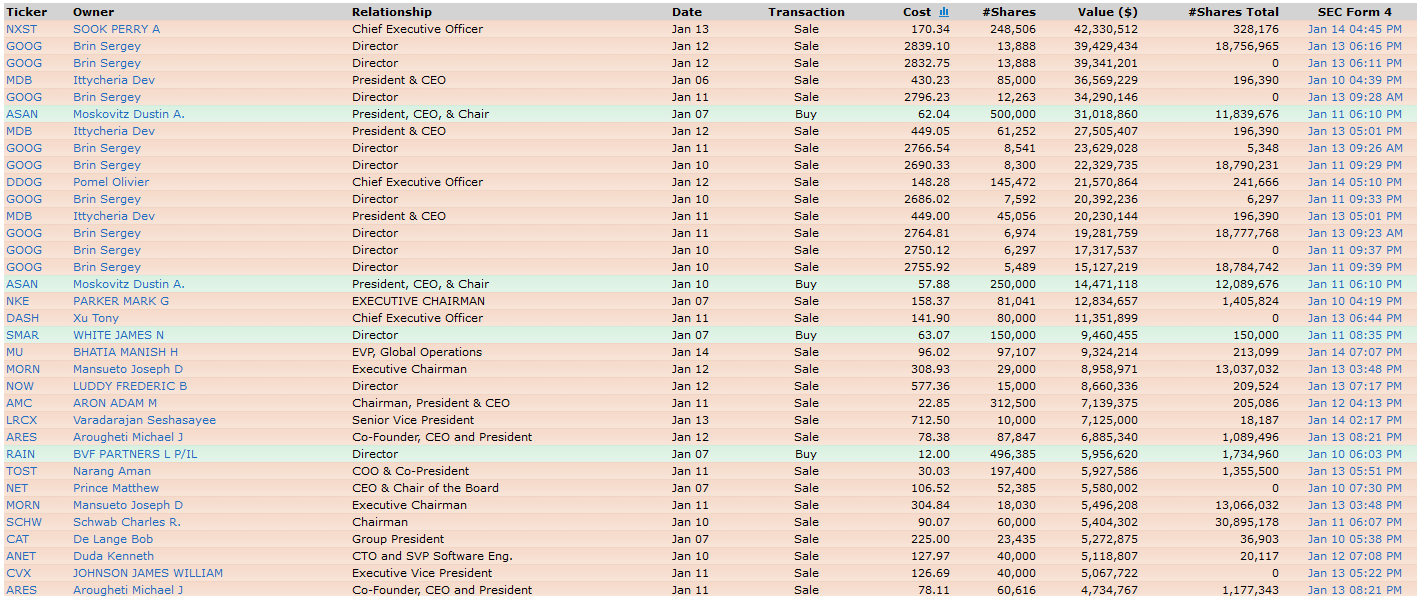
Task: Open the MU ticker link
Action: pyautogui.click(x=14, y=352)
